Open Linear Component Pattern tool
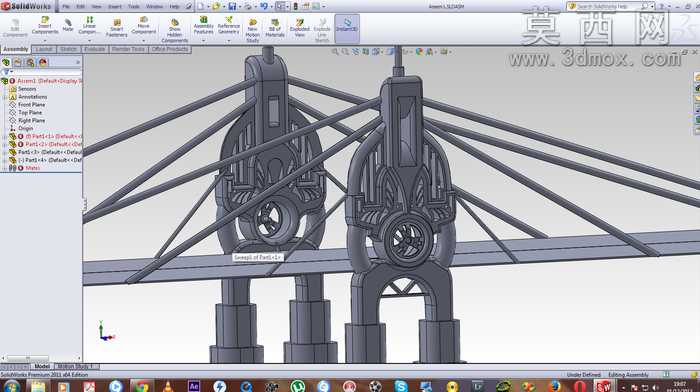Viewport: 700px width, 392px height. [x=89, y=25]
